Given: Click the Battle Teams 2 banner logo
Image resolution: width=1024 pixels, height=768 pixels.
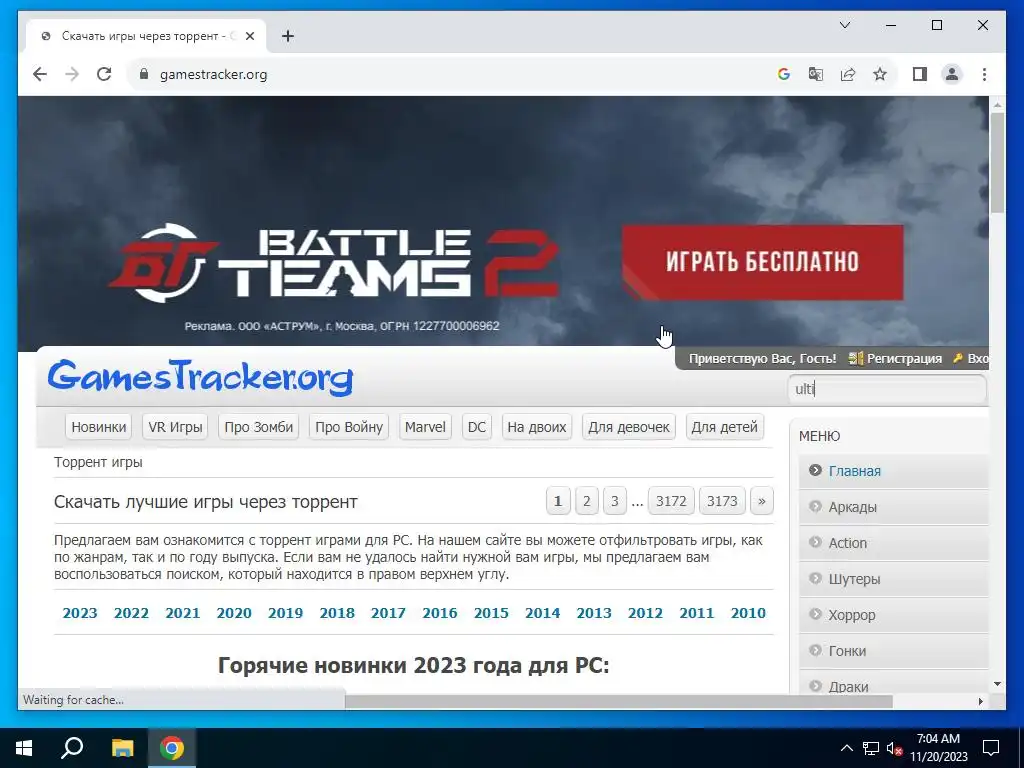Looking at the screenshot, I should pos(333,263).
